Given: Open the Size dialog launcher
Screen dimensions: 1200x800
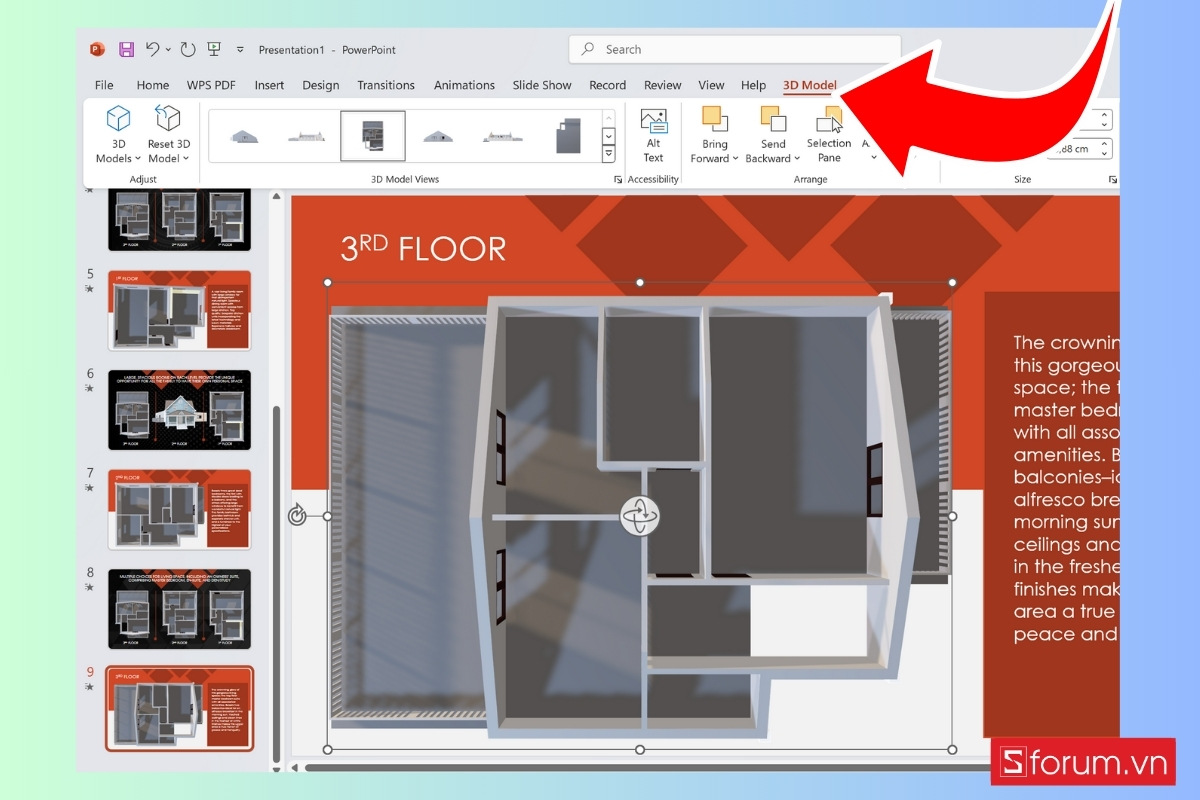Looking at the screenshot, I should 1112,180.
